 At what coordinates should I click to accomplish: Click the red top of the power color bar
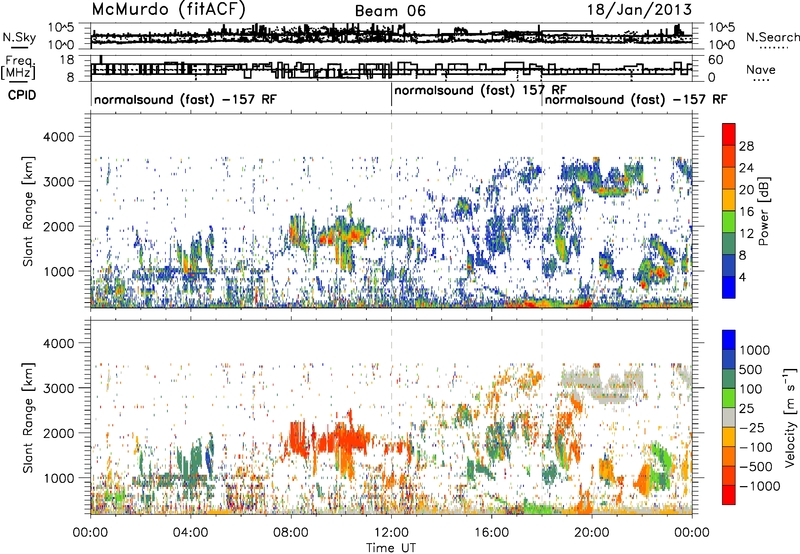729,134
